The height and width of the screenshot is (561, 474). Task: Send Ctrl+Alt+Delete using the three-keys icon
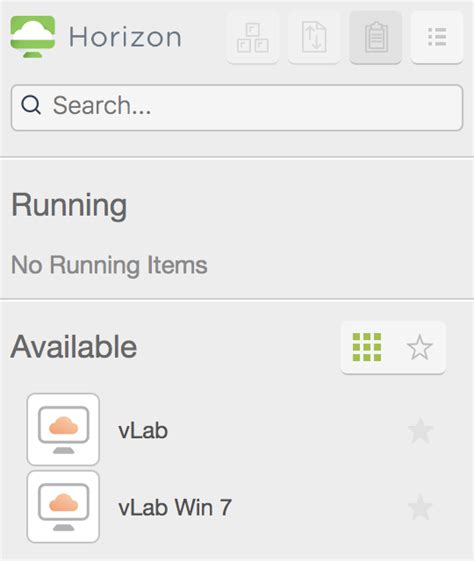click(253, 38)
